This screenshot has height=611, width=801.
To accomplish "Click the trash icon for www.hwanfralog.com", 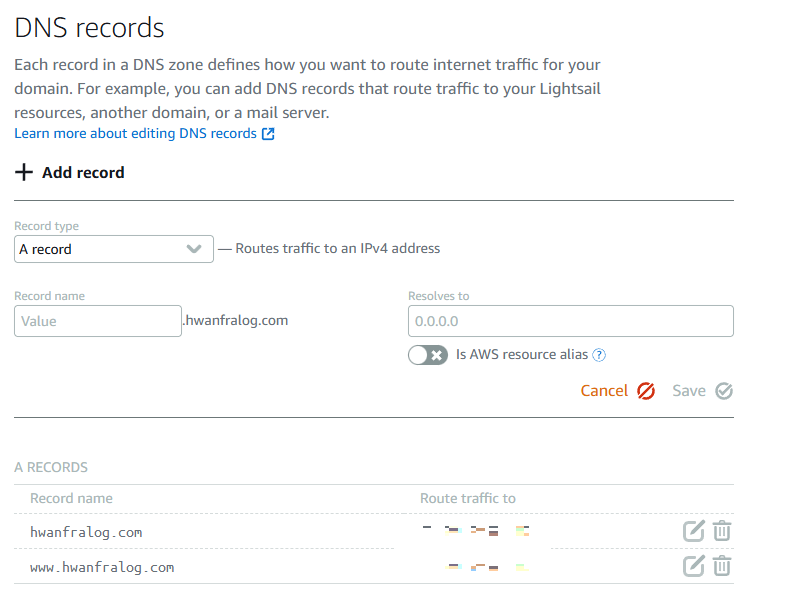I will pos(722,566).
